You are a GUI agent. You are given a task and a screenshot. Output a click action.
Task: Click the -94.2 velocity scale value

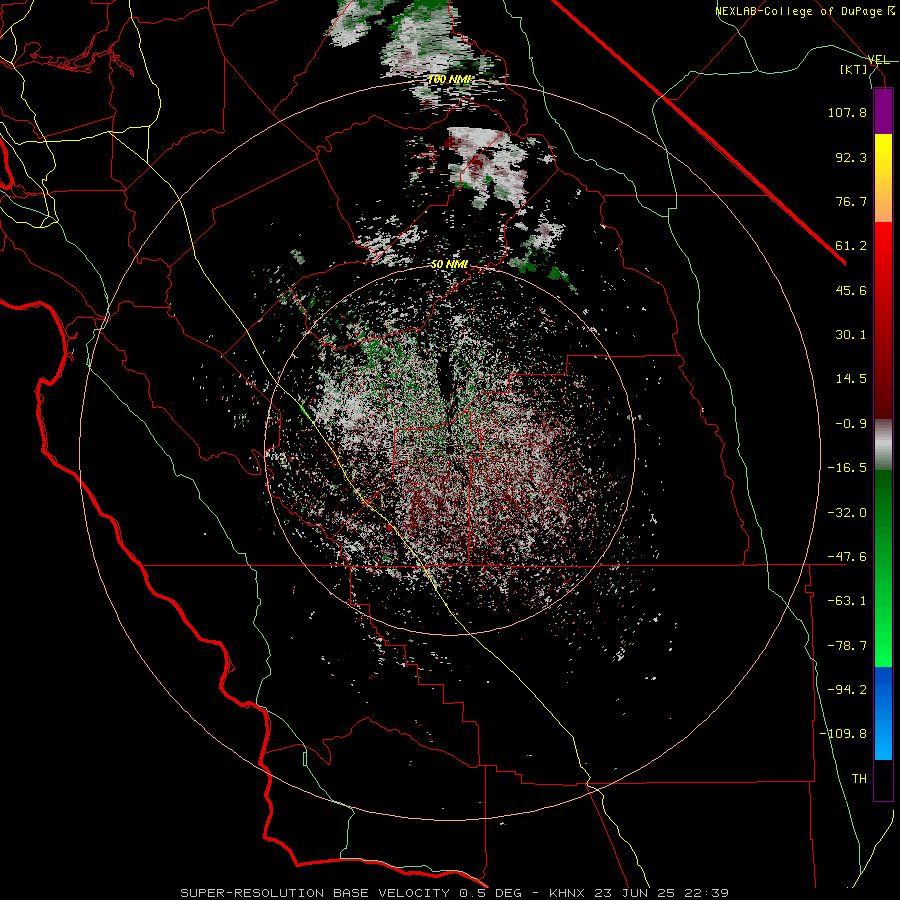[847, 690]
